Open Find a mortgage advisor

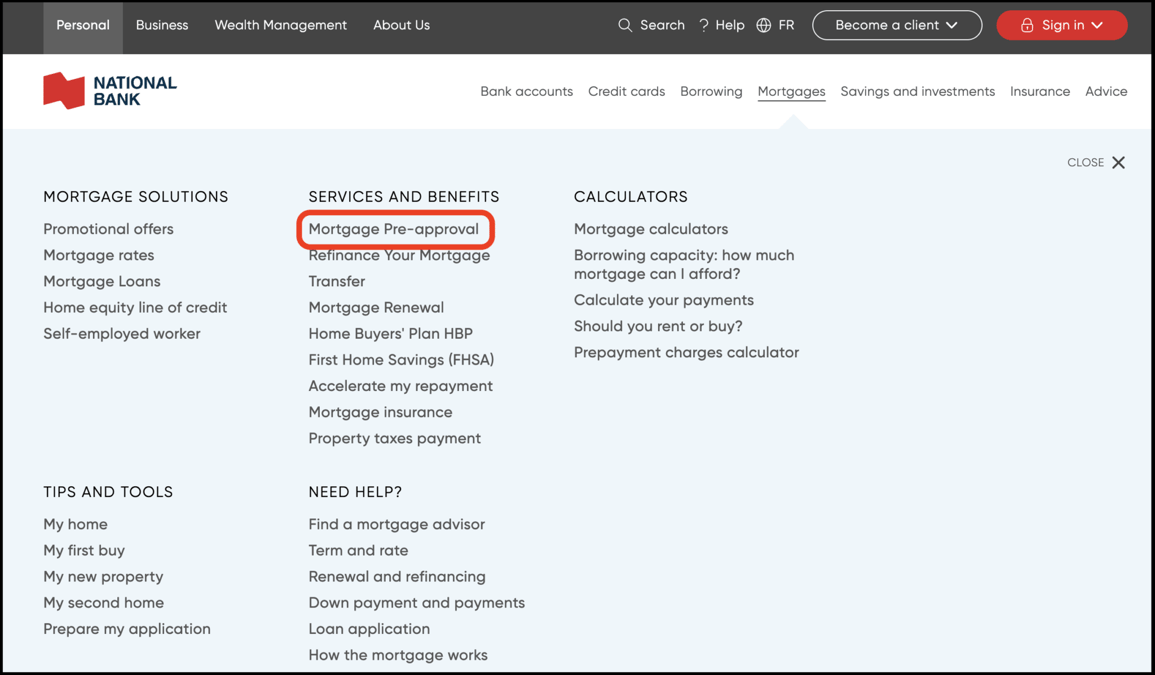point(396,524)
